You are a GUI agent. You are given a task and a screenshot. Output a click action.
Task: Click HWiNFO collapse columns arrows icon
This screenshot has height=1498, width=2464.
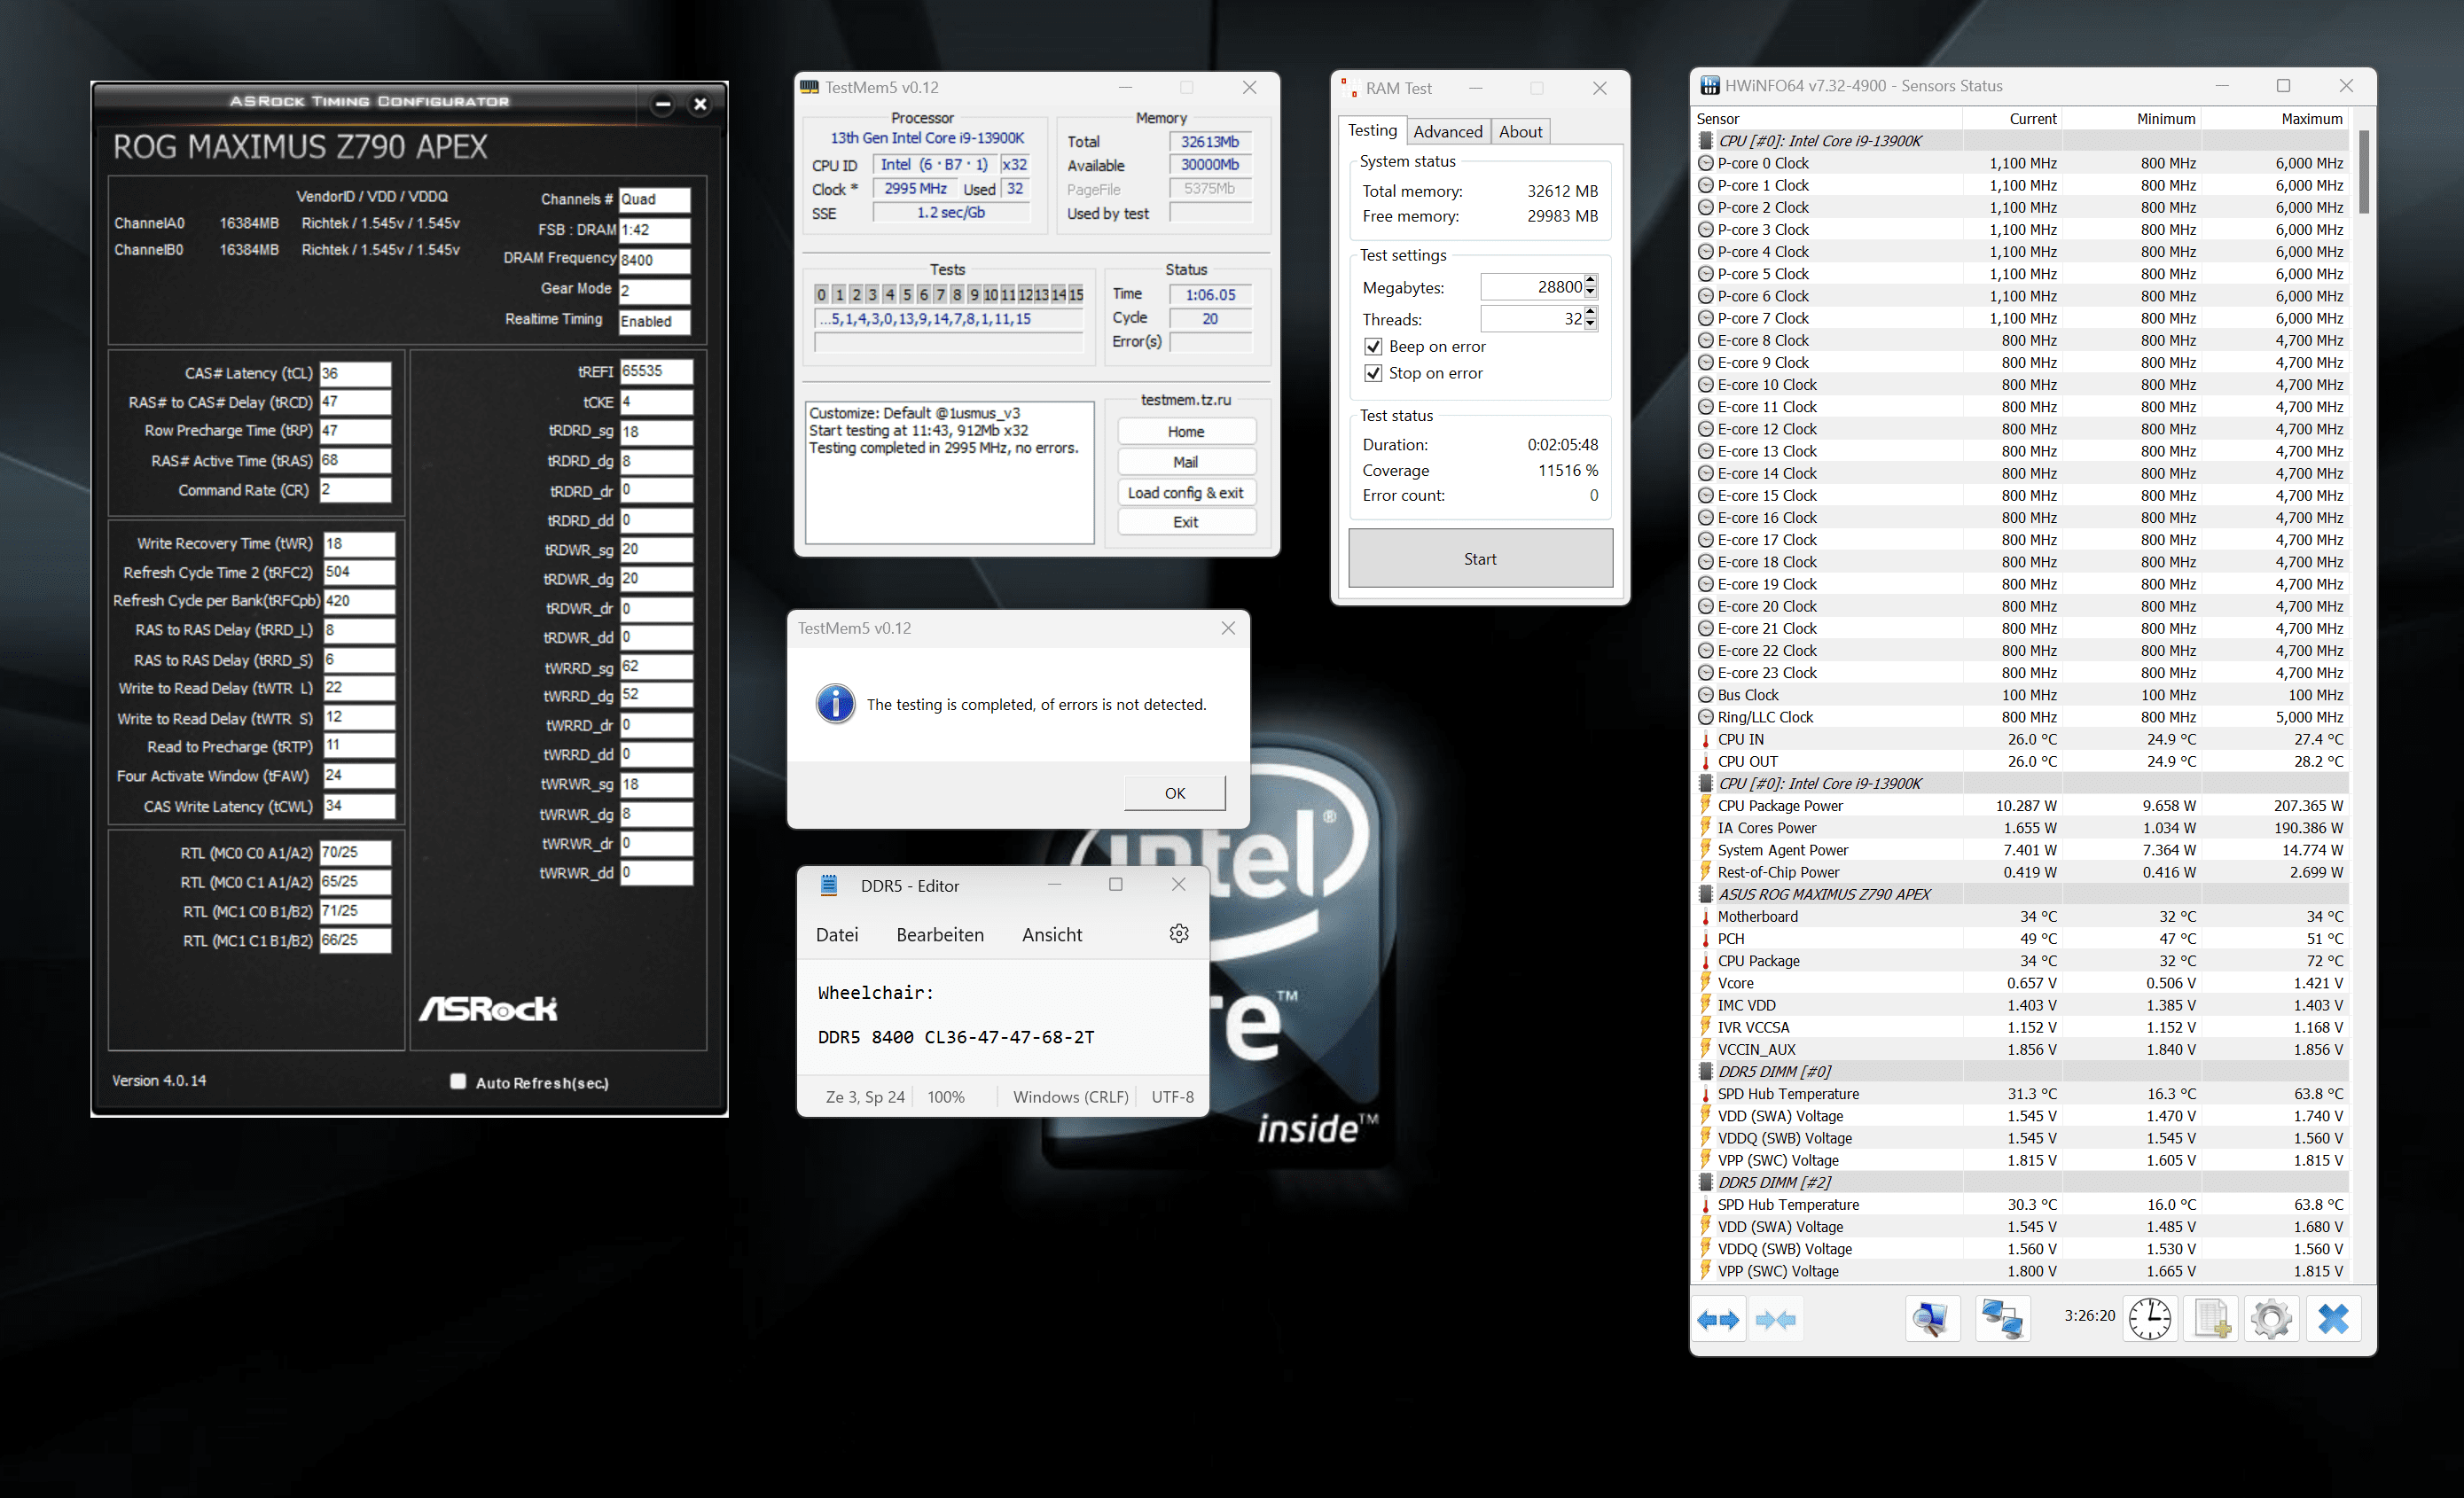pos(1776,1320)
